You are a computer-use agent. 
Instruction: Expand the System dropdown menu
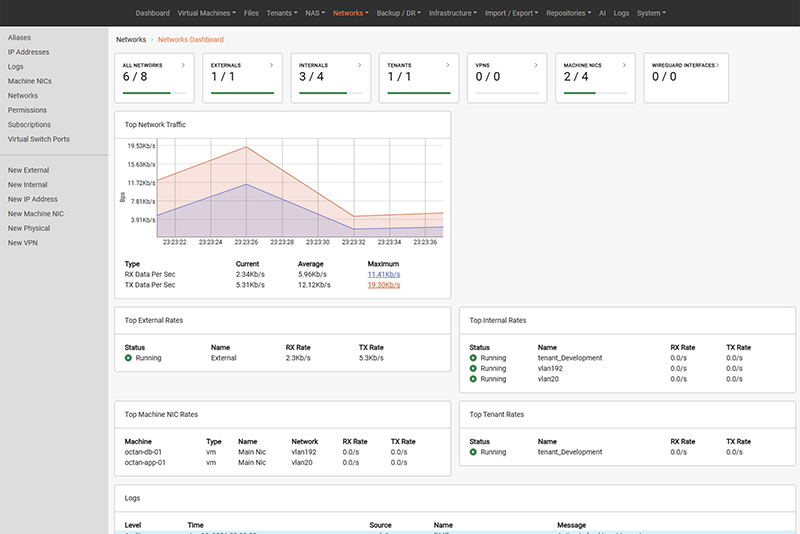tap(651, 13)
